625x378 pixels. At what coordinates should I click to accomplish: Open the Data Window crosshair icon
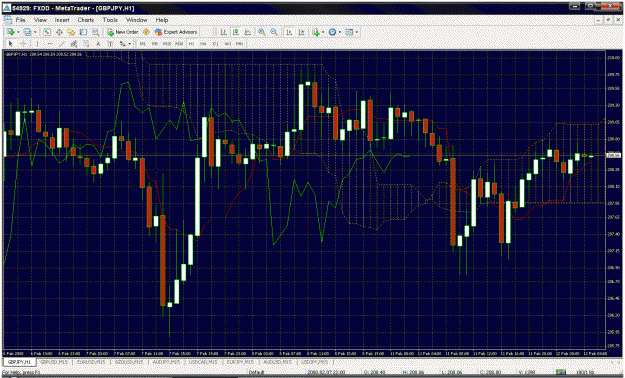click(59, 32)
